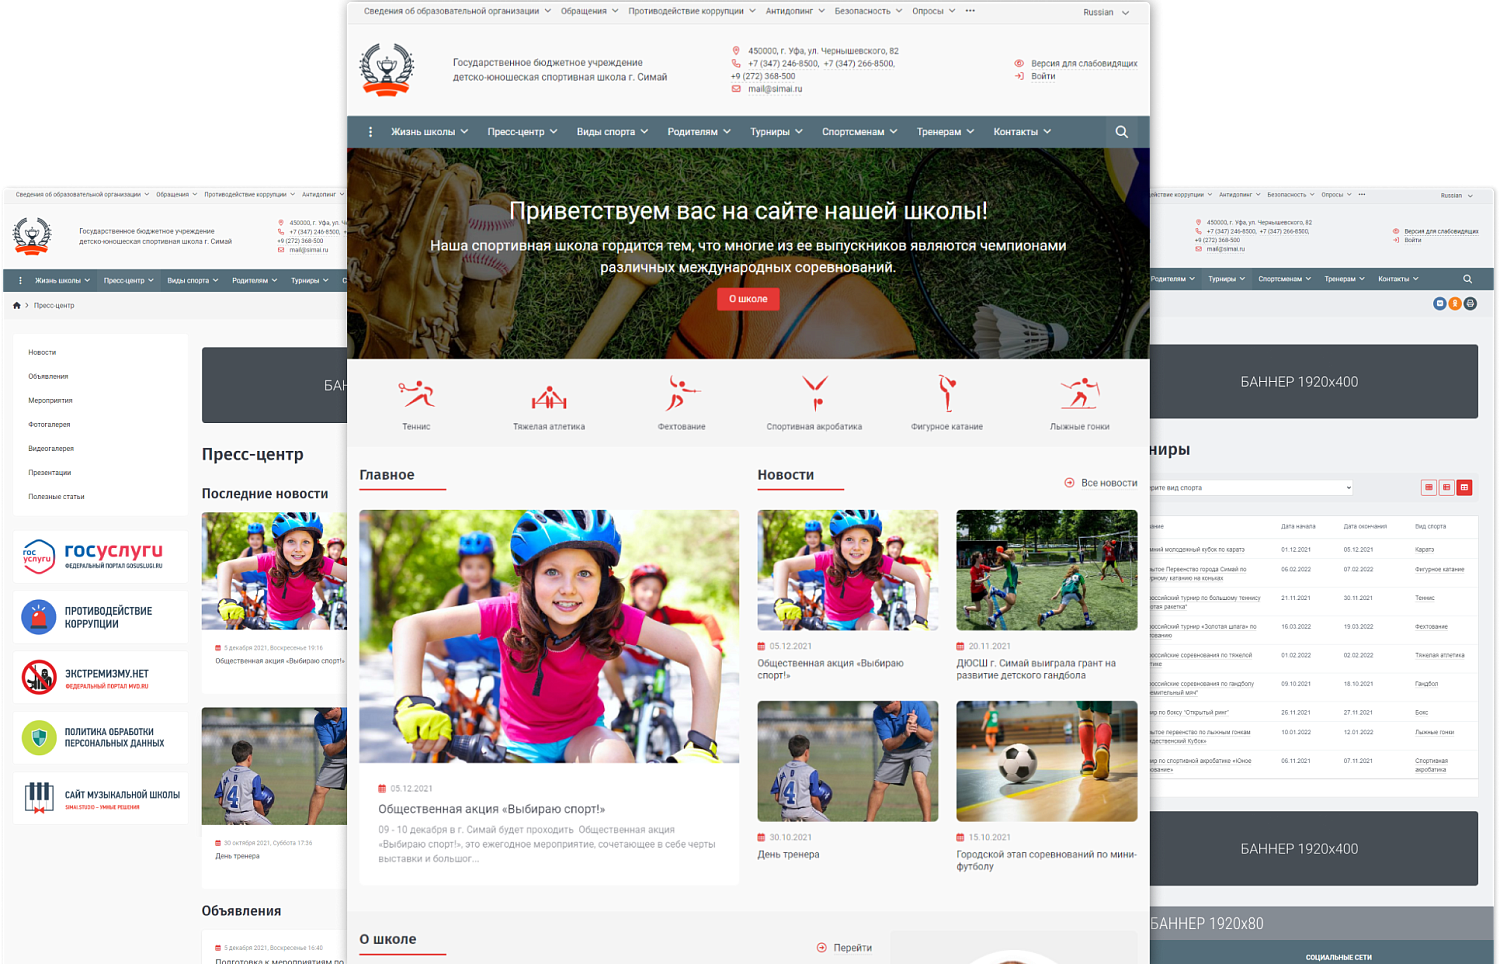
Task: Click the orange Odnoklassniki share icon
Action: tap(1455, 303)
